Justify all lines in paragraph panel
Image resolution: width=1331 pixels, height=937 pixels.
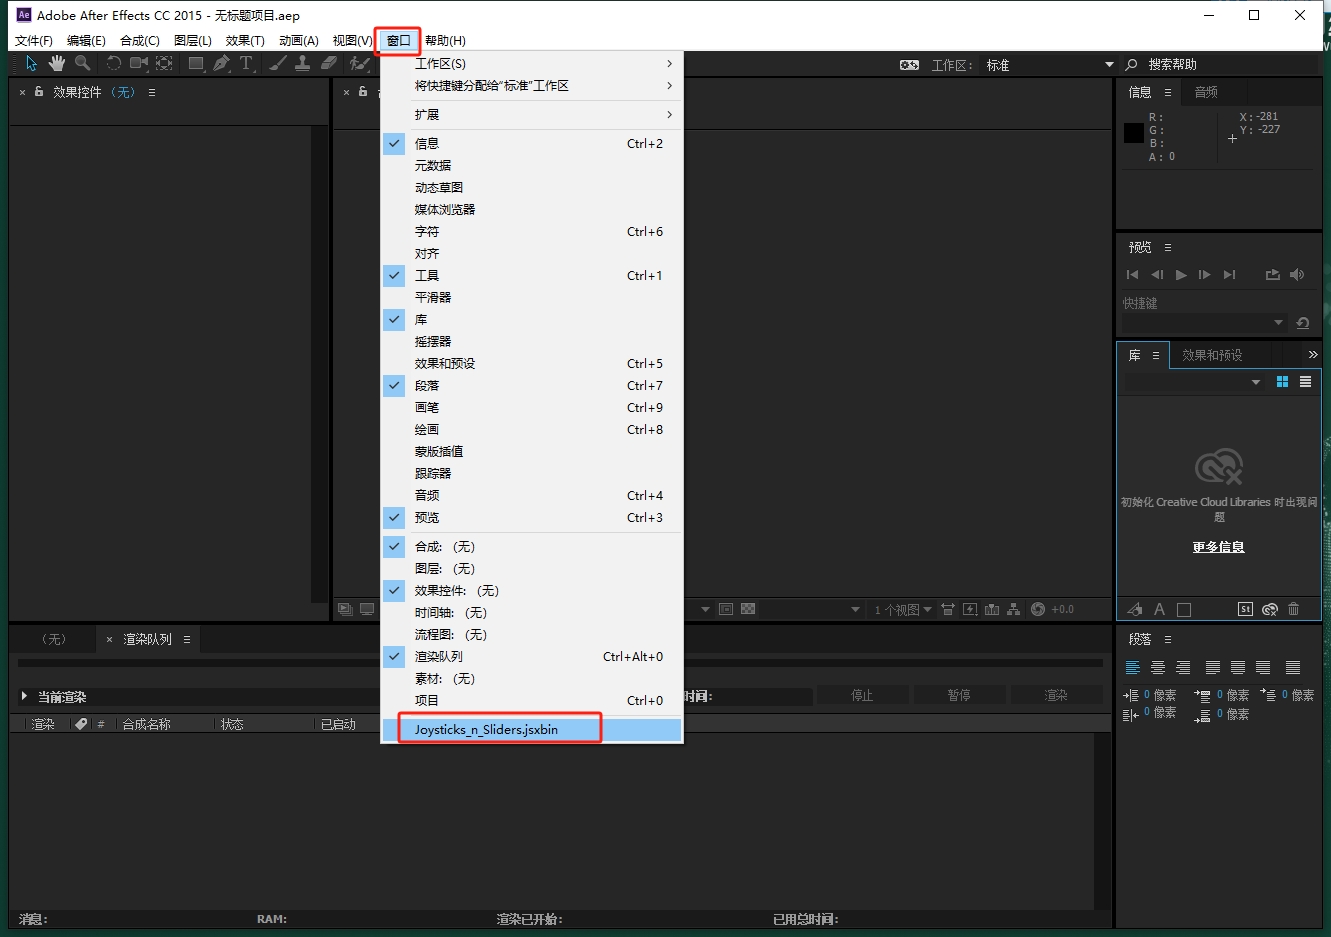(1293, 668)
